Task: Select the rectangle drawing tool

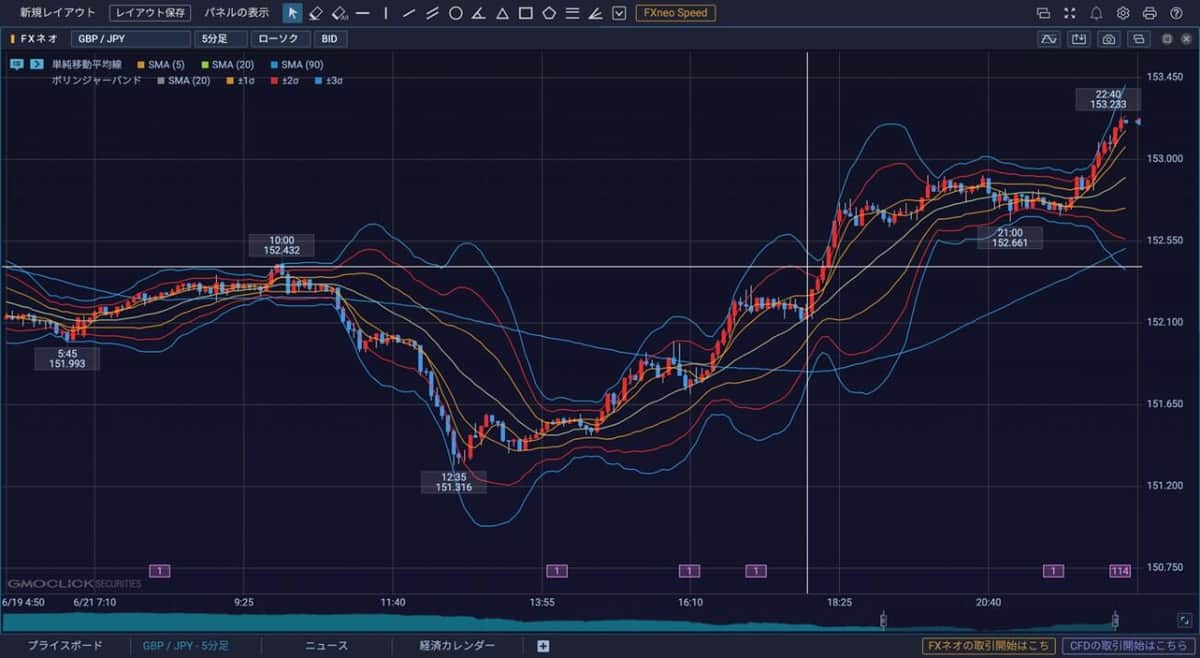Action: 525,13
